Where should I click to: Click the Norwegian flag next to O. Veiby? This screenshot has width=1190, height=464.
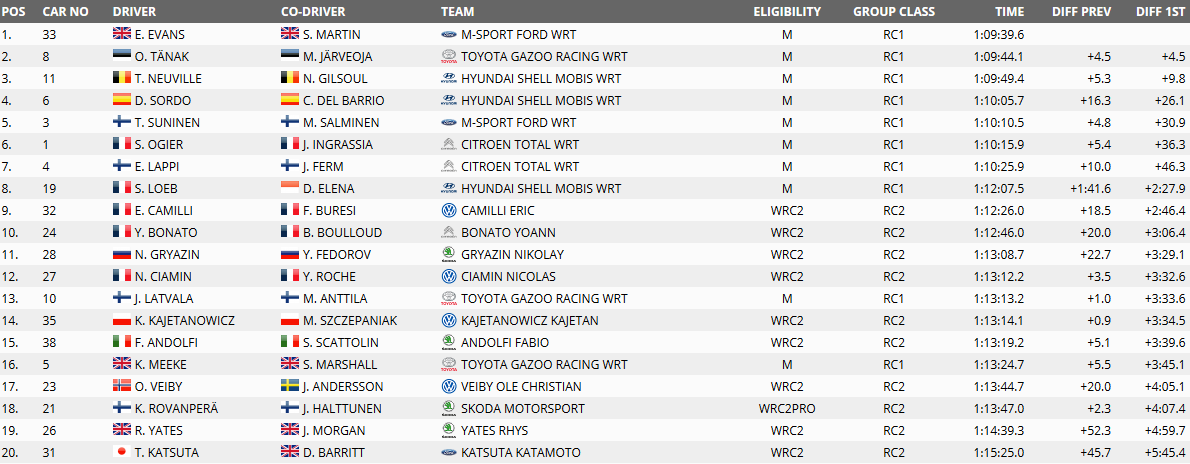121,387
